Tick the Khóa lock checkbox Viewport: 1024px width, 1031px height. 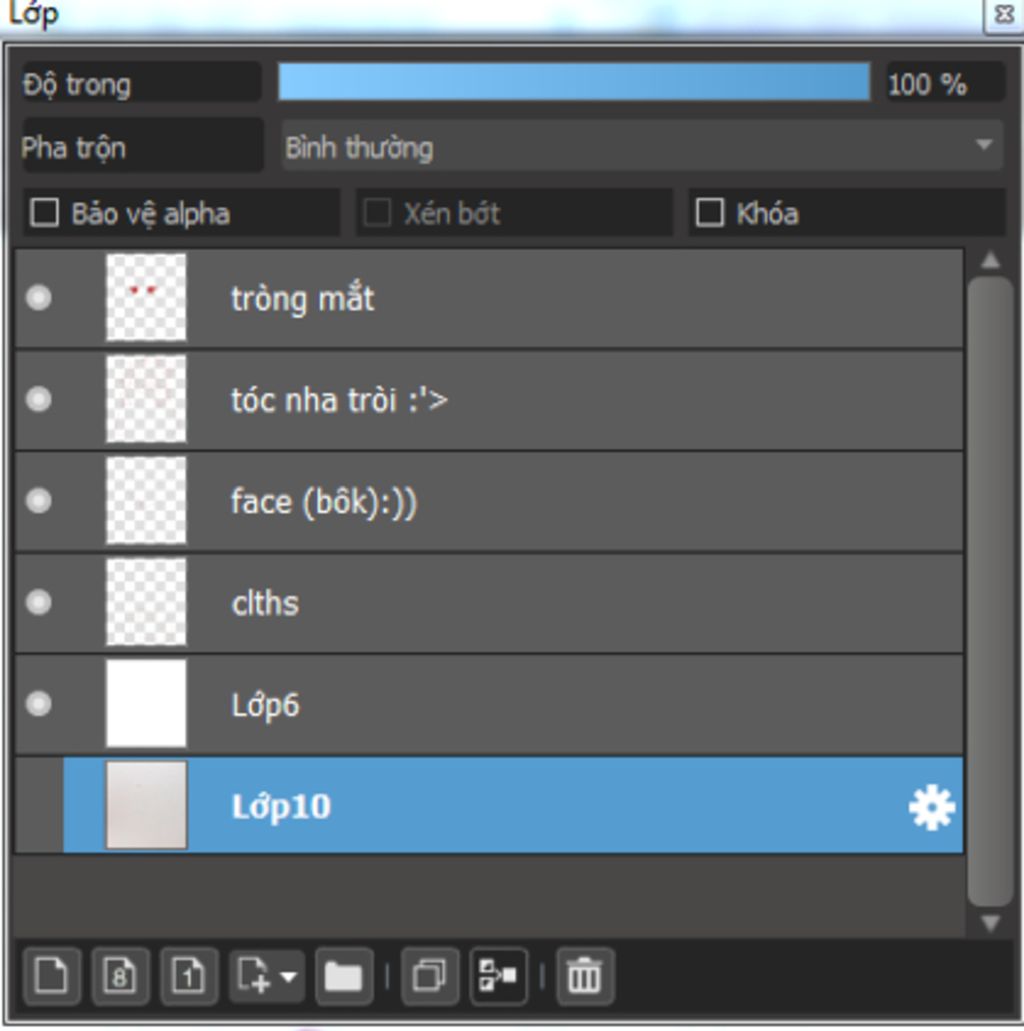709,213
